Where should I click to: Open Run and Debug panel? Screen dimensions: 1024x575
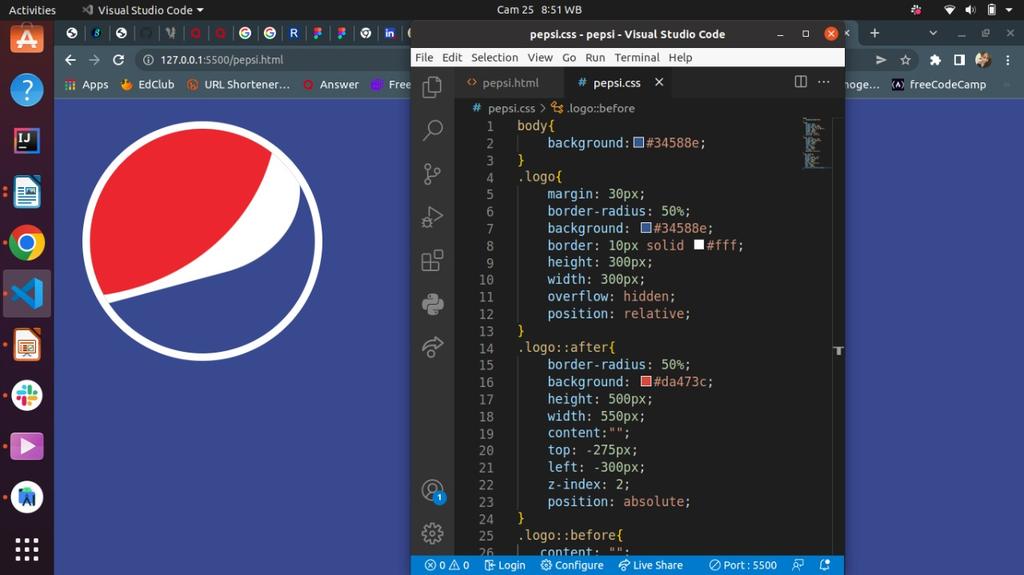click(x=432, y=217)
